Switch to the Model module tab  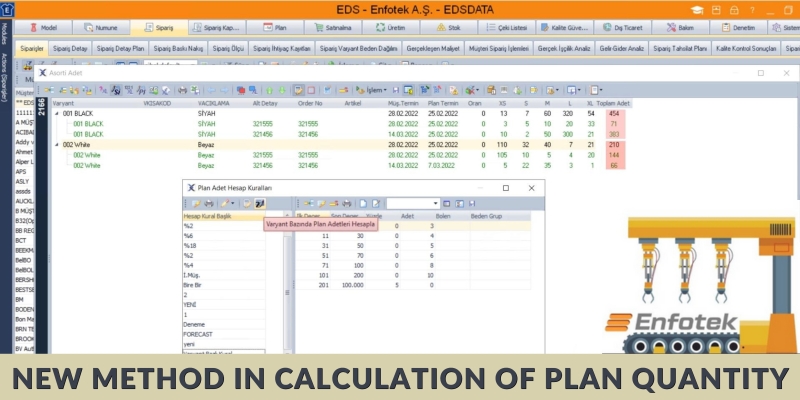click(x=43, y=28)
